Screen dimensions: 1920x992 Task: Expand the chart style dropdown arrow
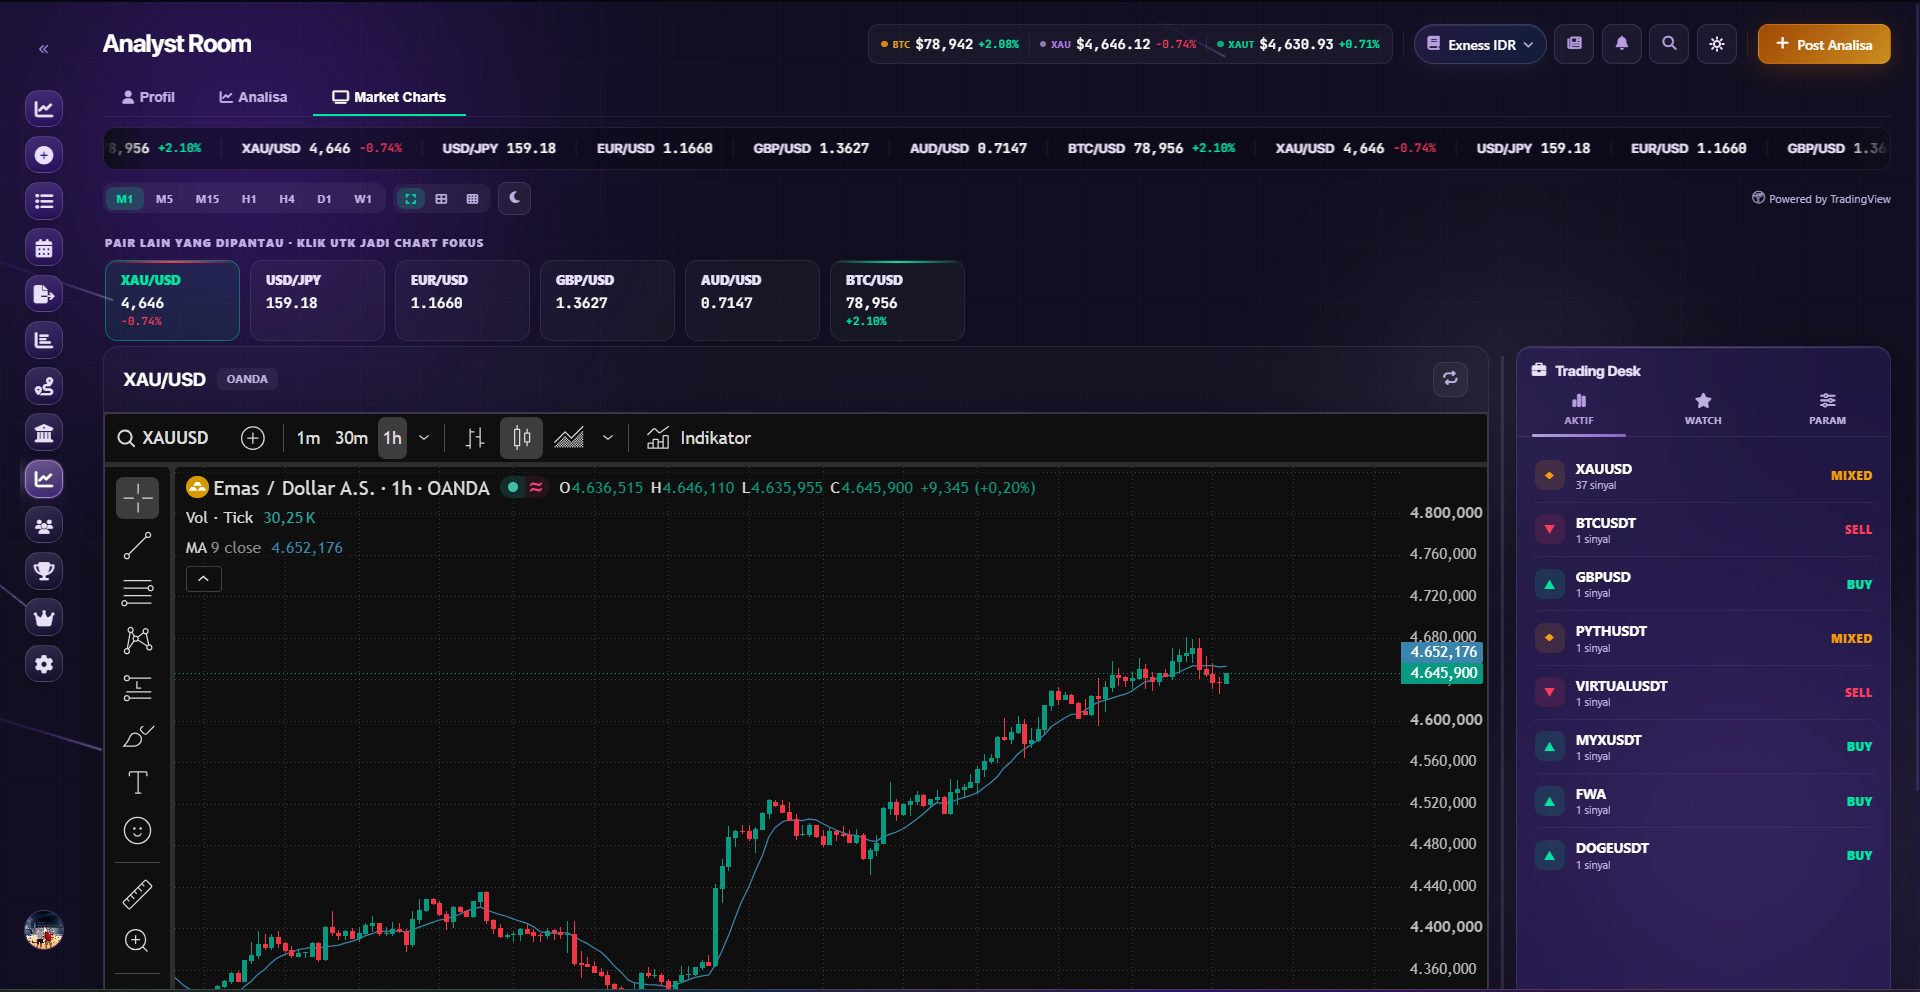pos(607,438)
